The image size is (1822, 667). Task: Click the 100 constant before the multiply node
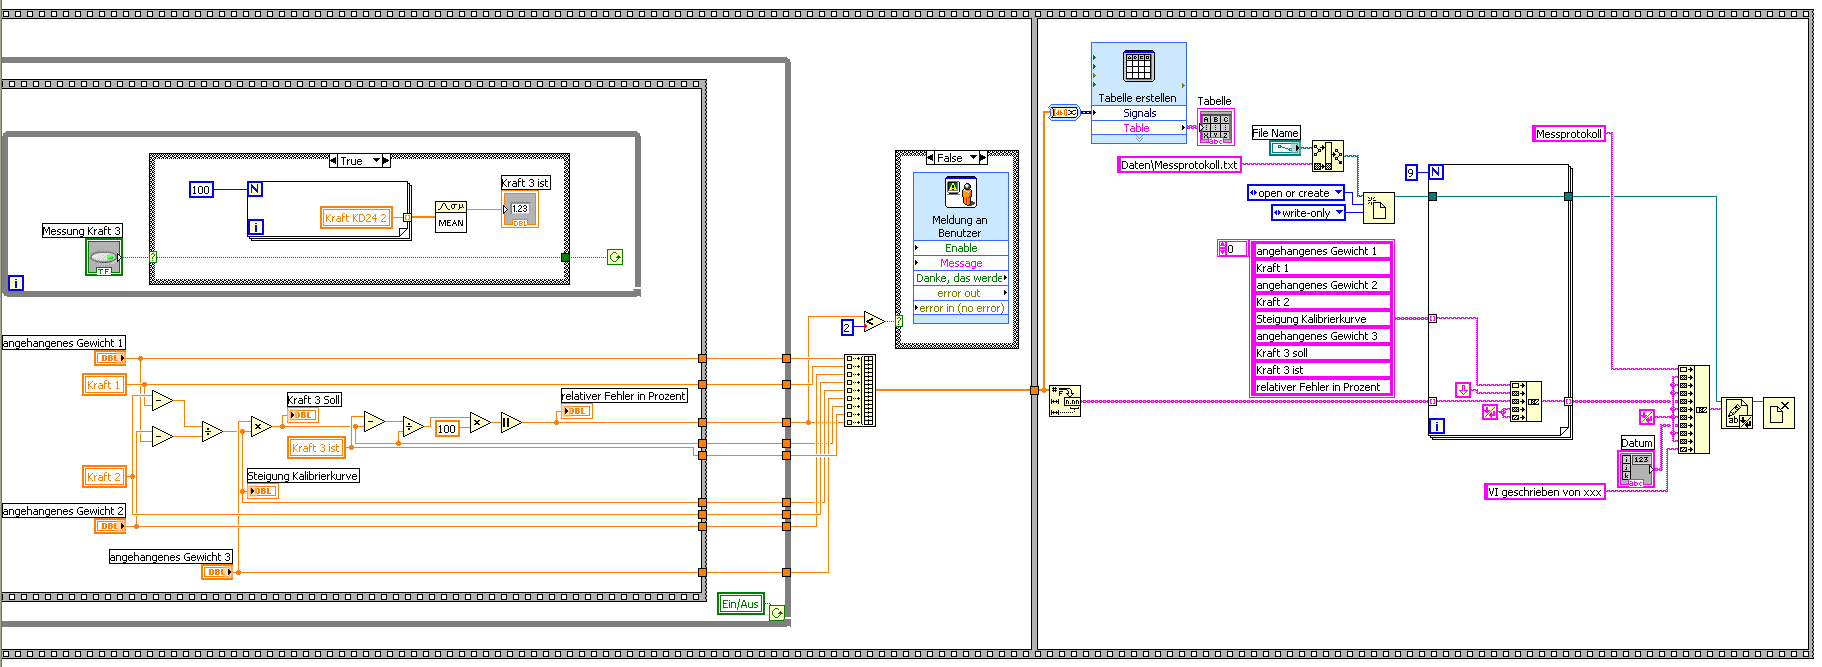coord(447,428)
